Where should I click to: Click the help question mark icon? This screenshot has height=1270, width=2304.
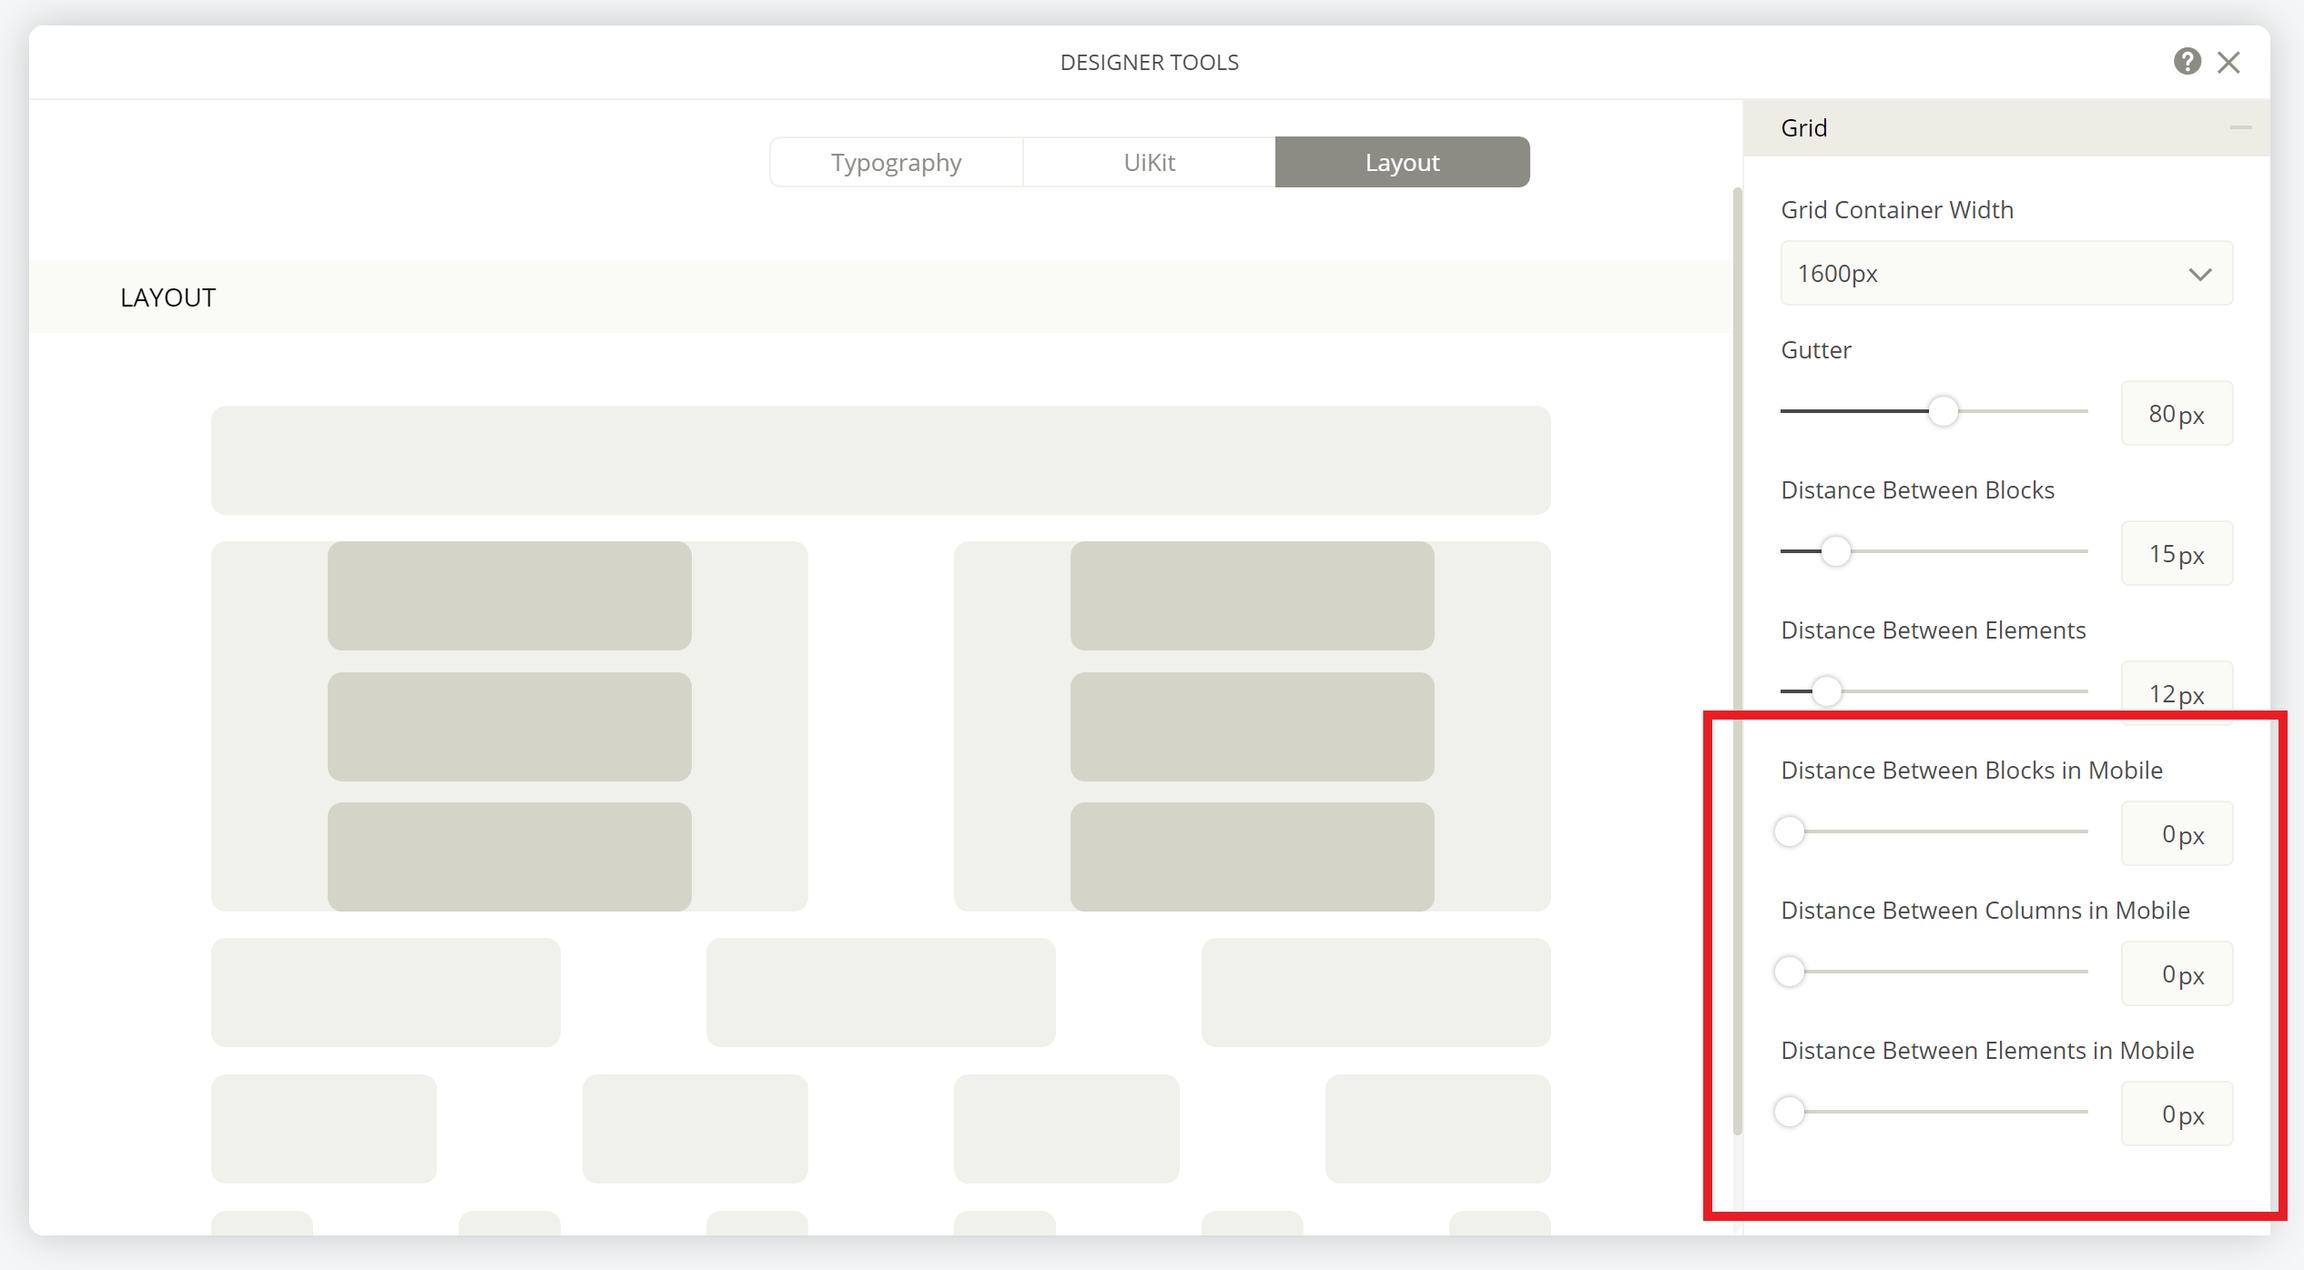pos(2186,62)
